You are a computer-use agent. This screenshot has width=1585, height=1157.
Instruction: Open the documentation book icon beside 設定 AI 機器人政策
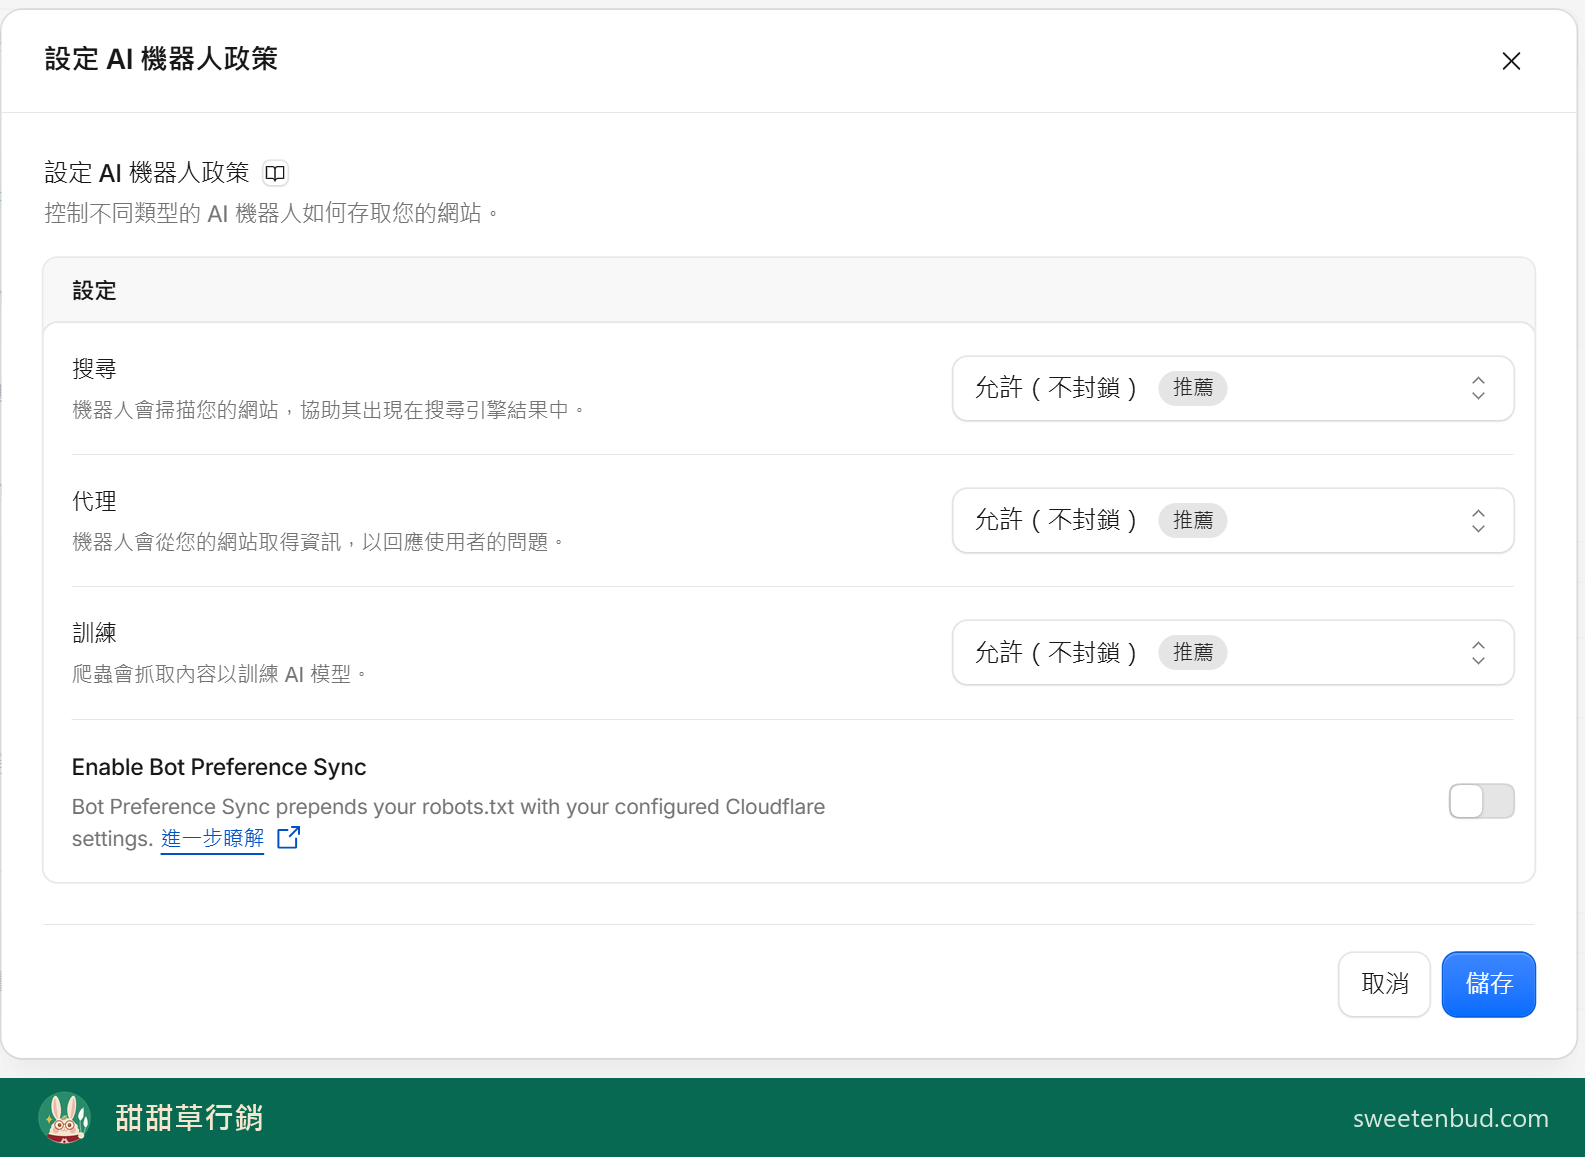click(x=275, y=173)
